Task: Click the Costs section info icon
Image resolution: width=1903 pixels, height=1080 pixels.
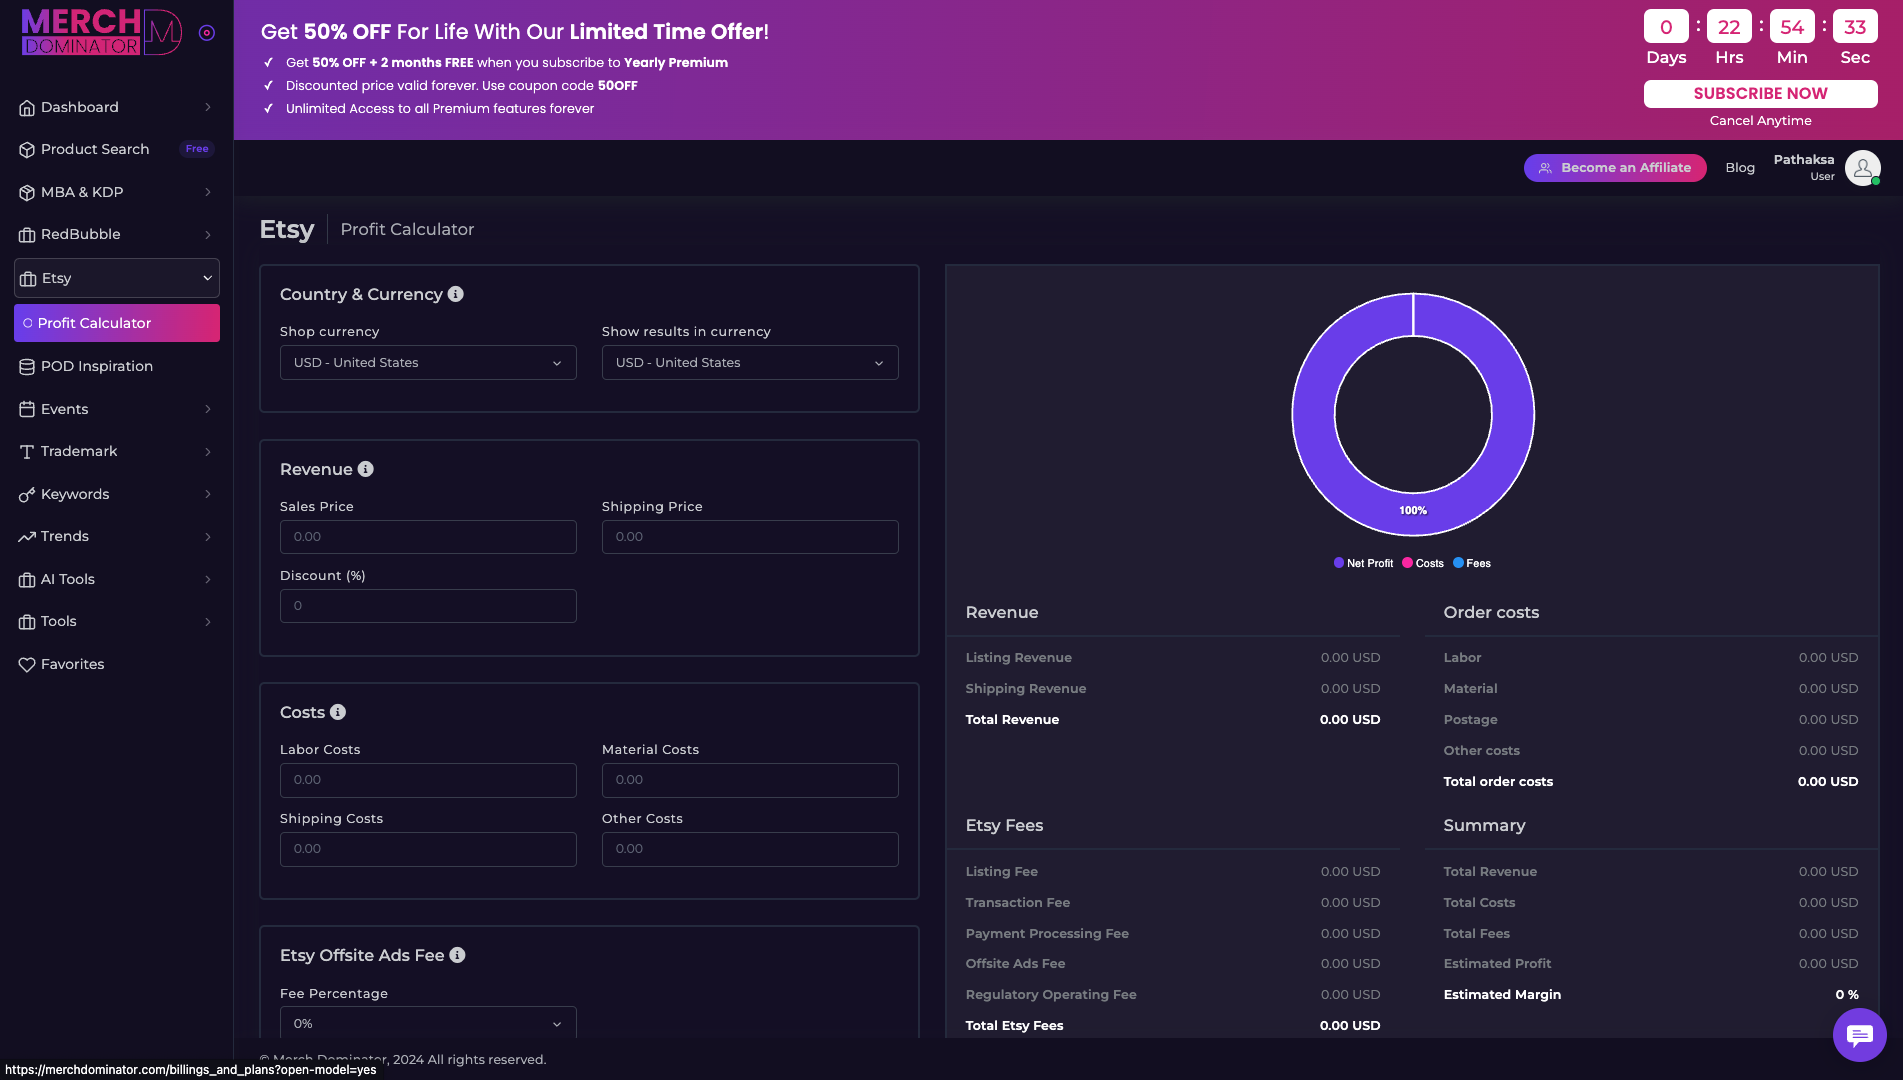Action: (338, 712)
